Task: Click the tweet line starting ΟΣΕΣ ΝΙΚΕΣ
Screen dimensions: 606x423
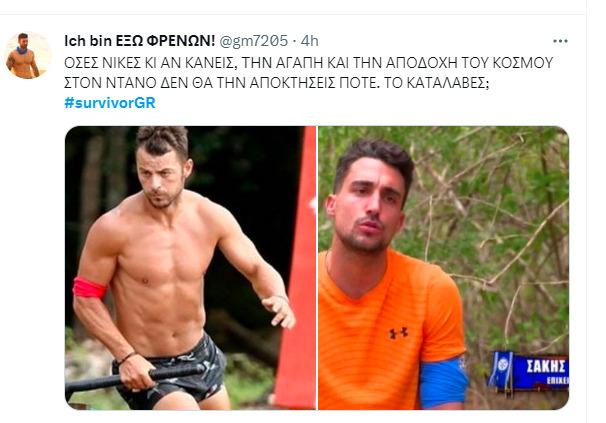Action: 308,63
